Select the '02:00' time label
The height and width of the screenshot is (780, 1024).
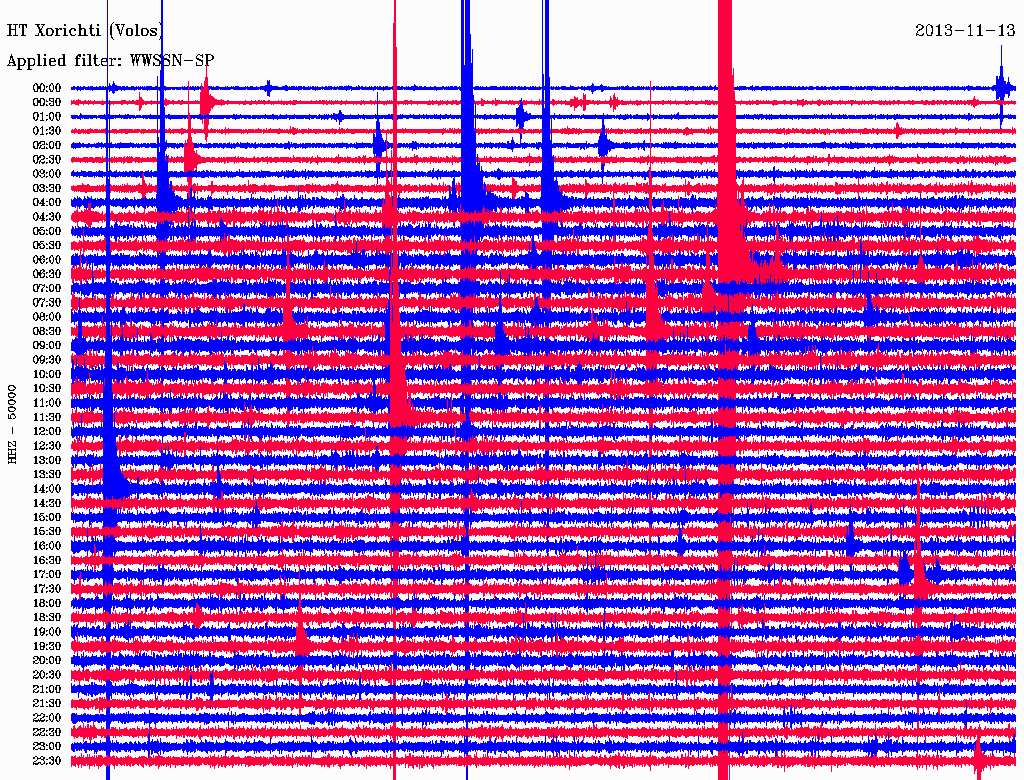pos(47,145)
